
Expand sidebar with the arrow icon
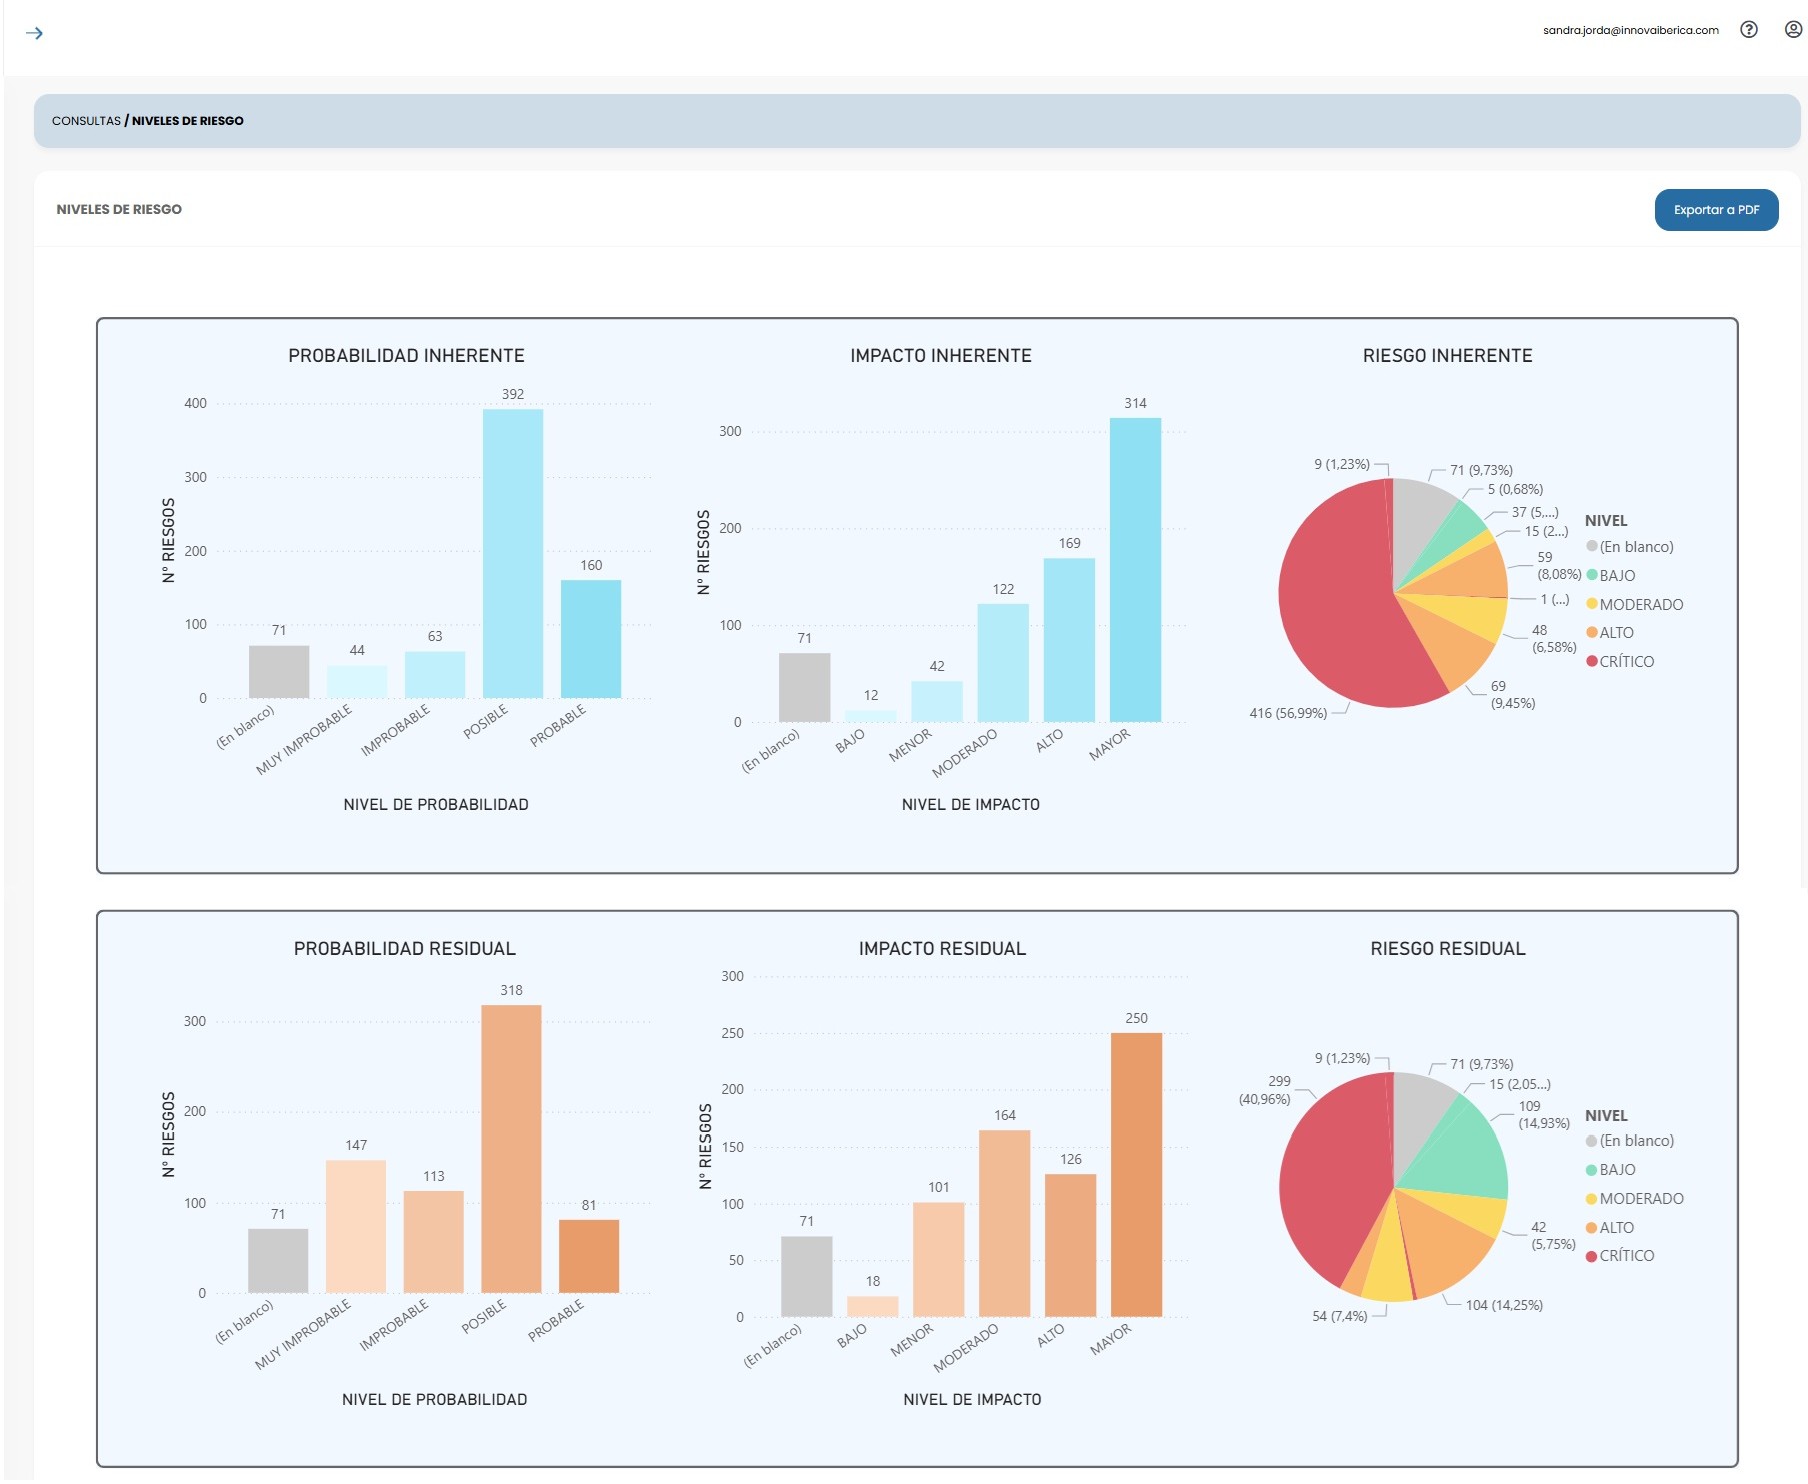(x=34, y=33)
